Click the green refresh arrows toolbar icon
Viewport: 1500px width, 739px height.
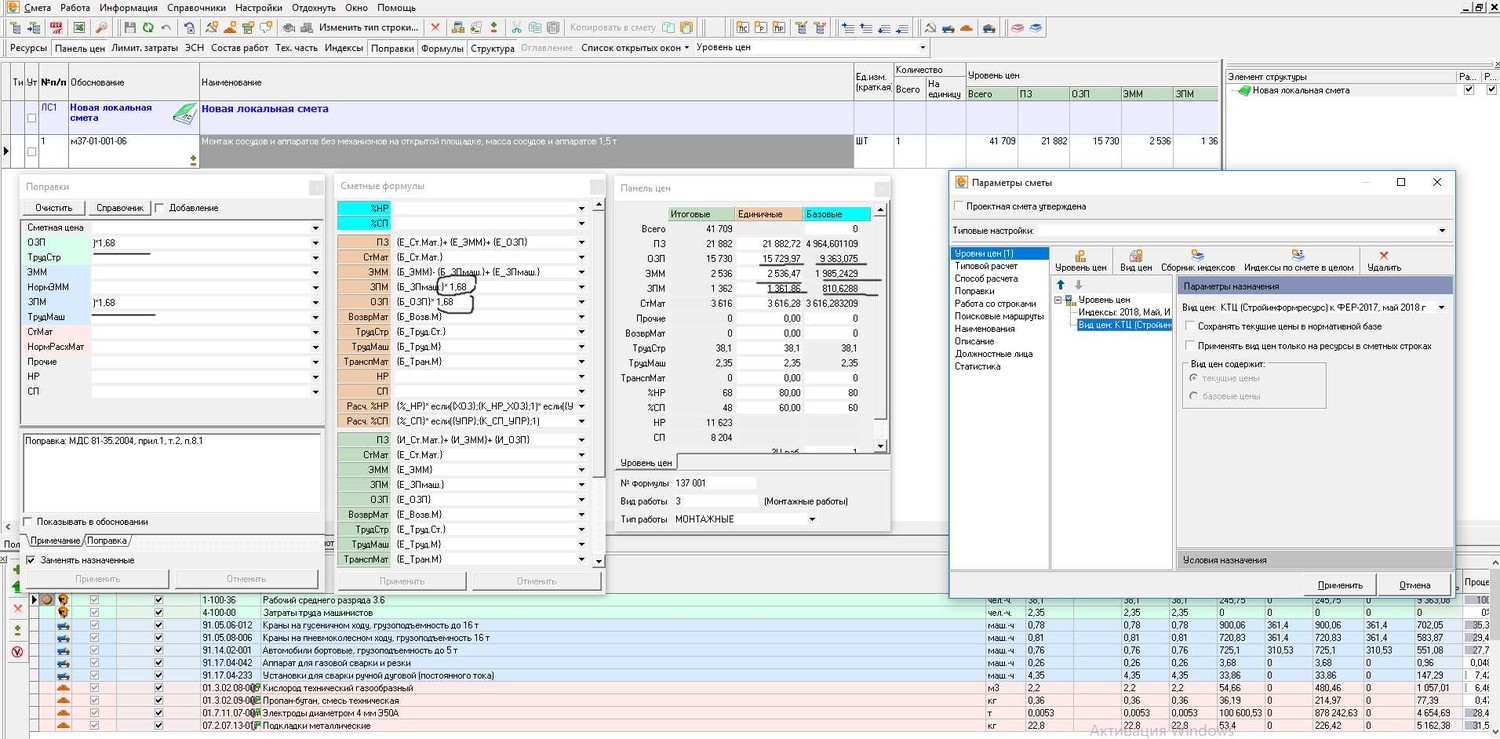tap(148, 28)
